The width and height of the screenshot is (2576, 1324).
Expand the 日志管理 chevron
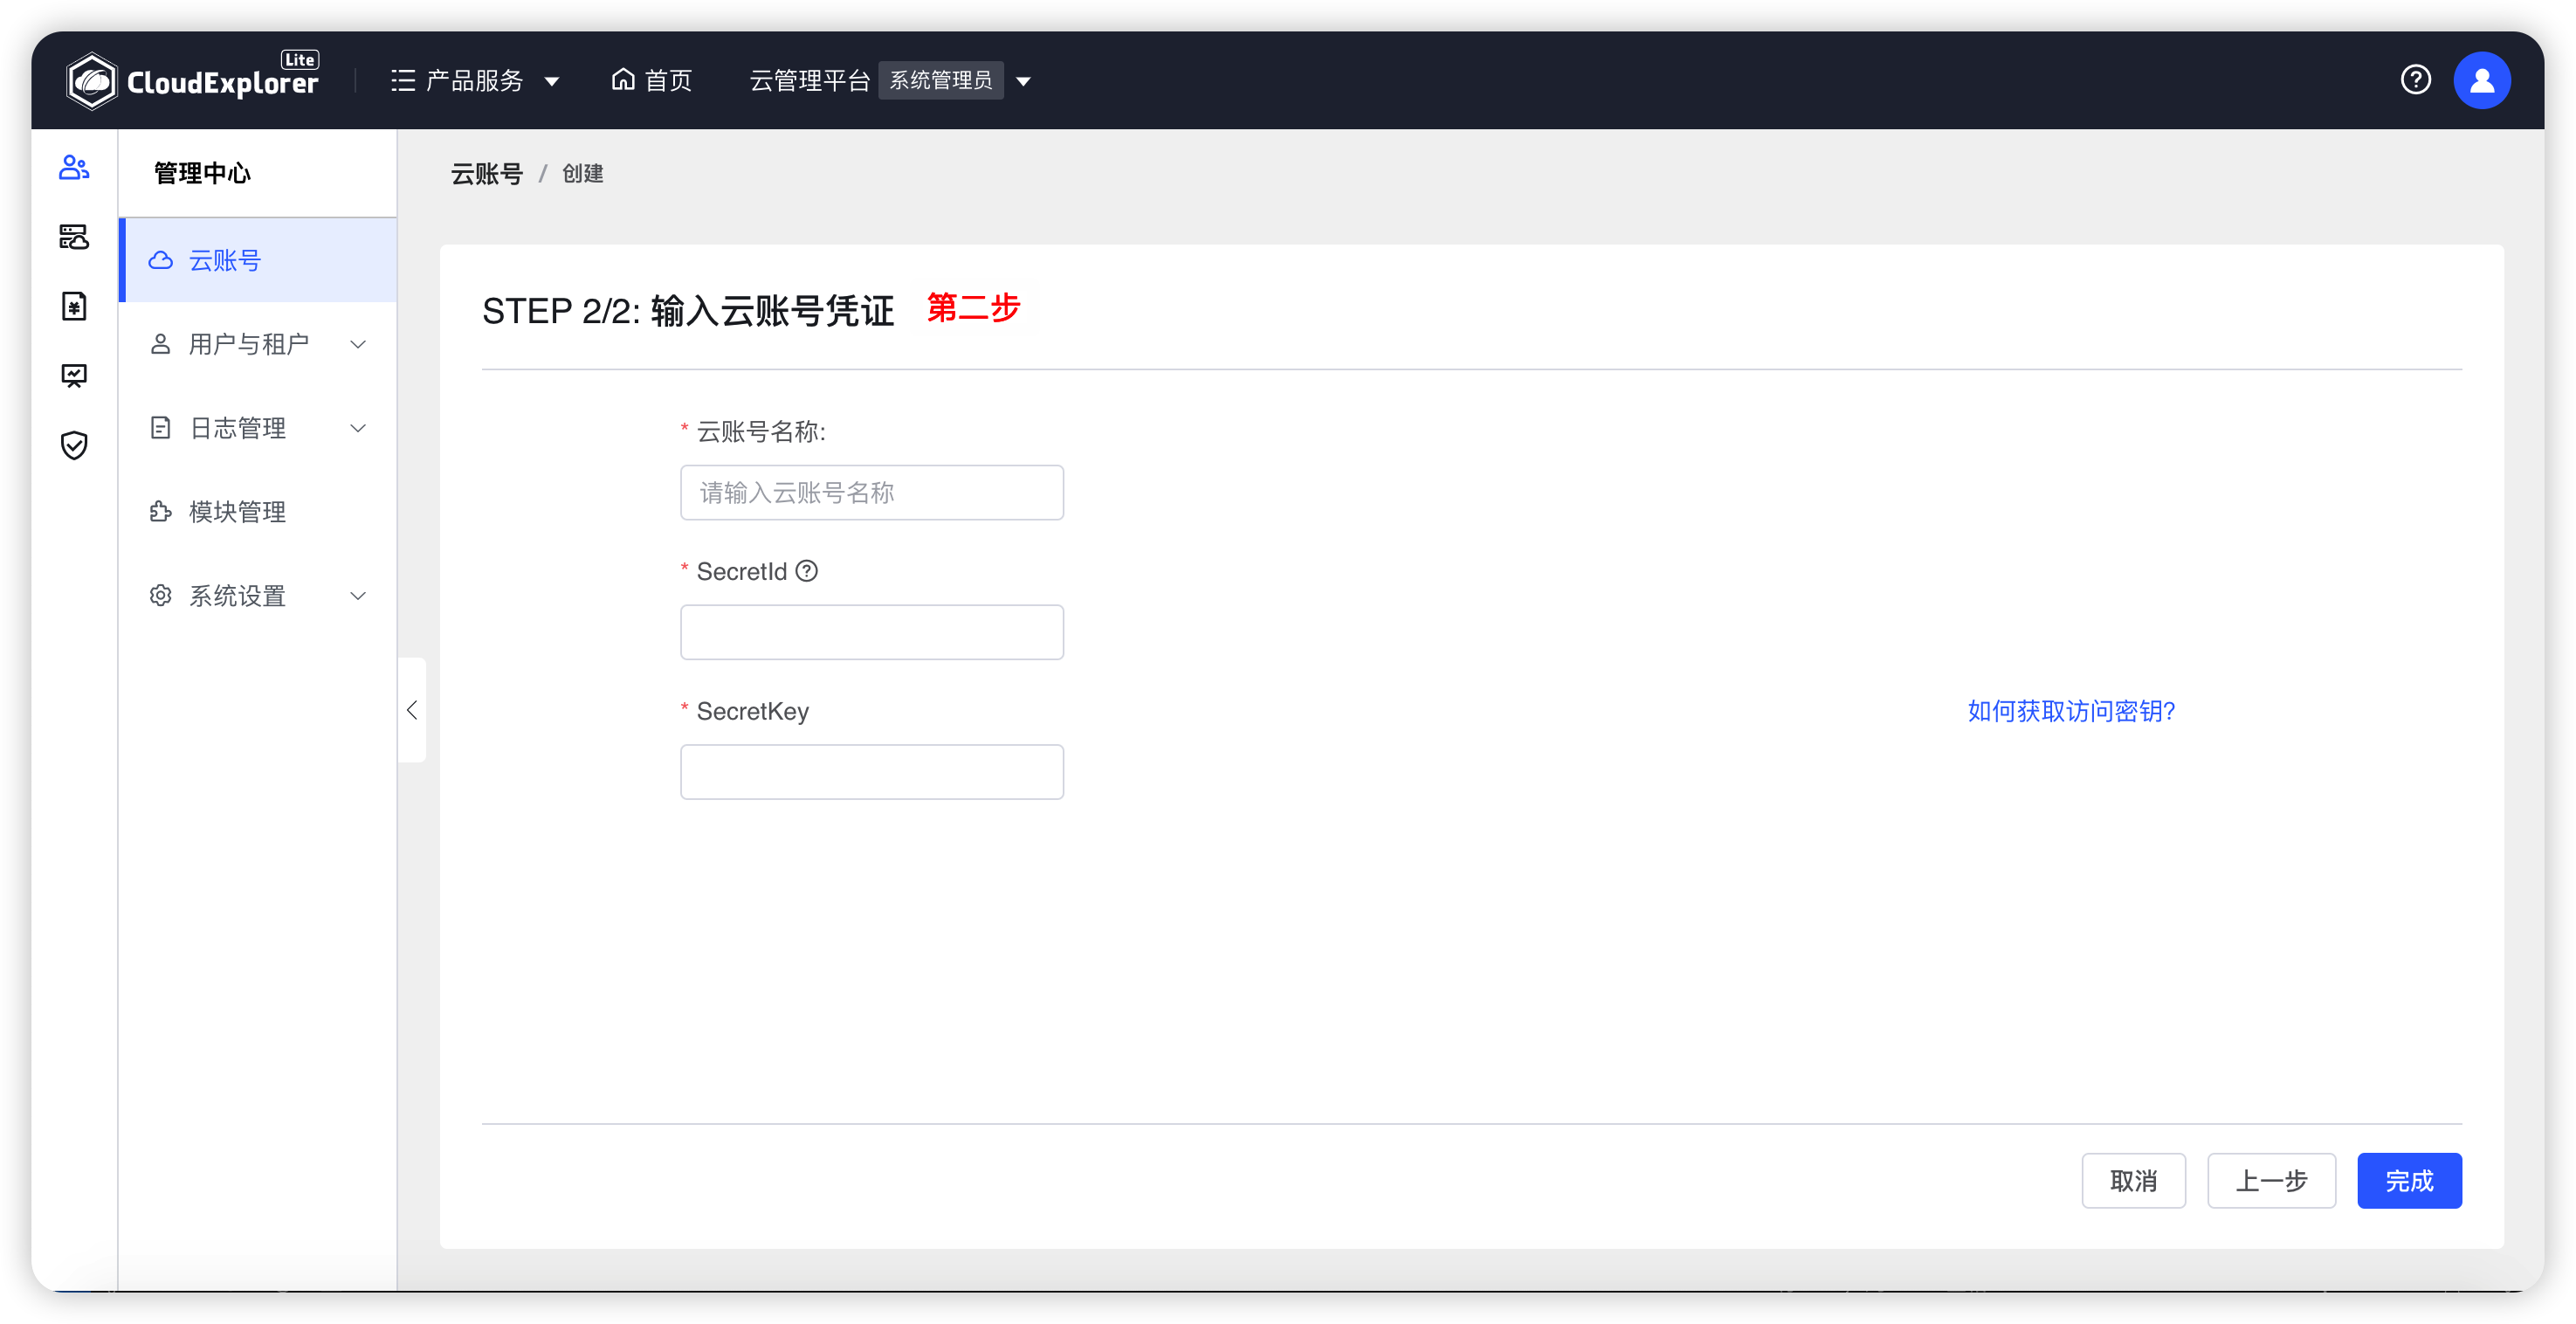tap(358, 428)
